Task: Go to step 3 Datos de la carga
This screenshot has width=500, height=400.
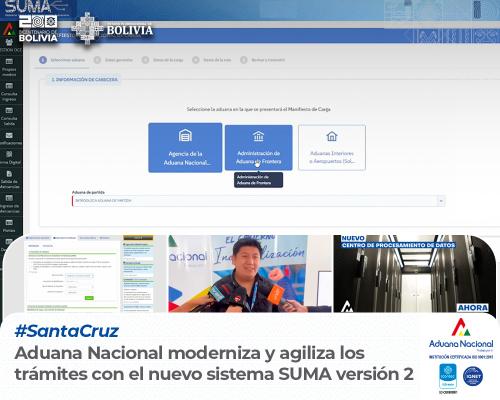Action: [163, 60]
